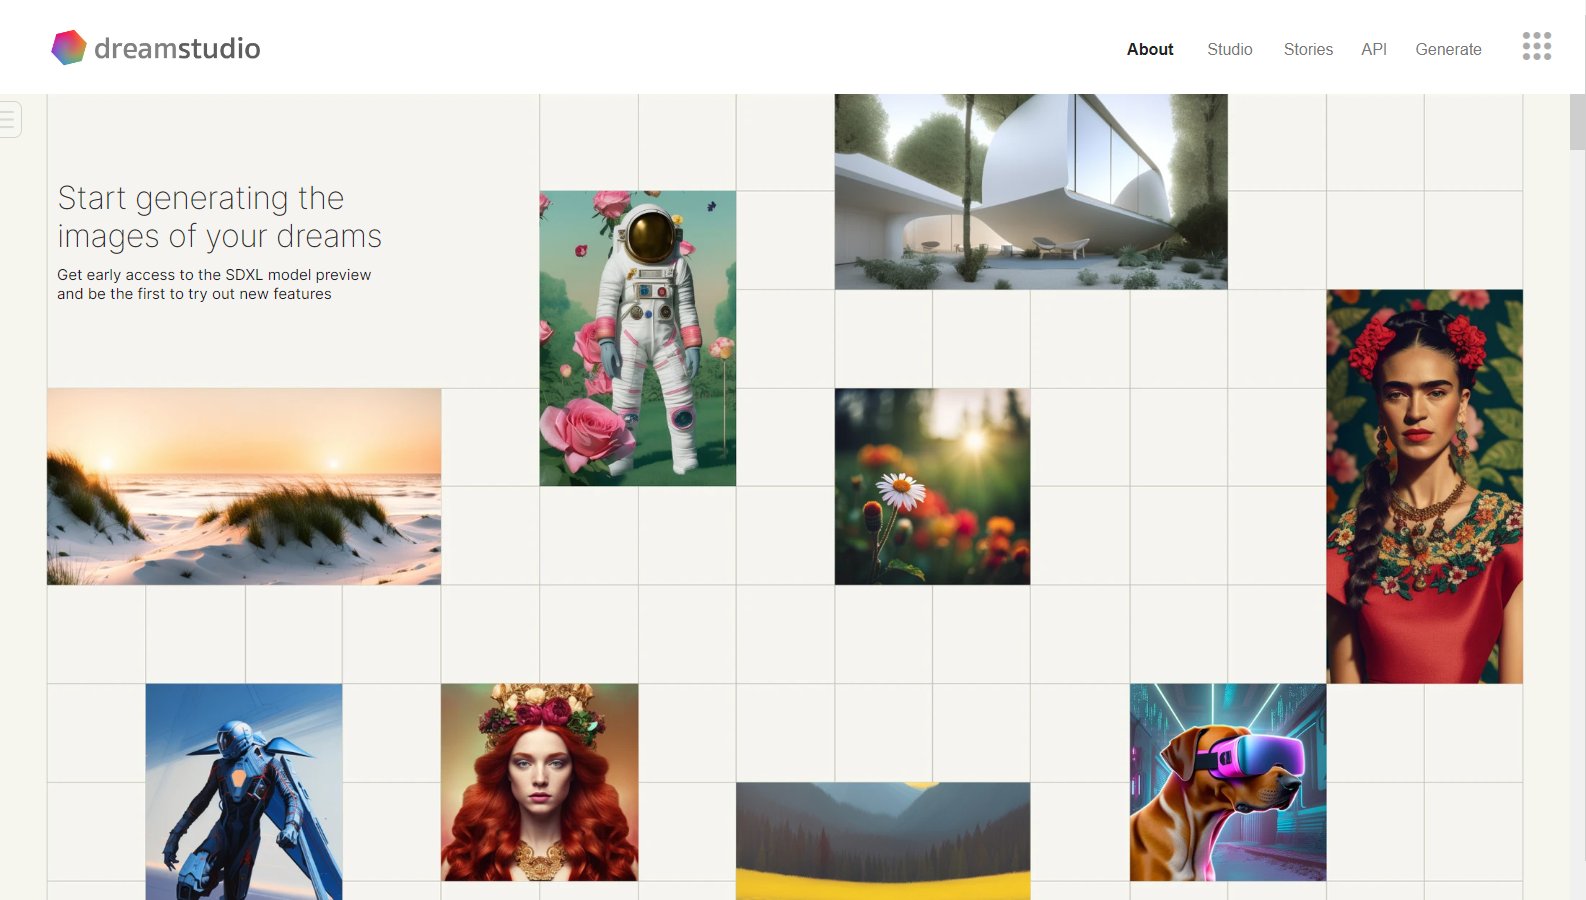Screen dimensions: 1586x900
Task: Click the vertical page scrollbar thumb
Action: [1577, 122]
